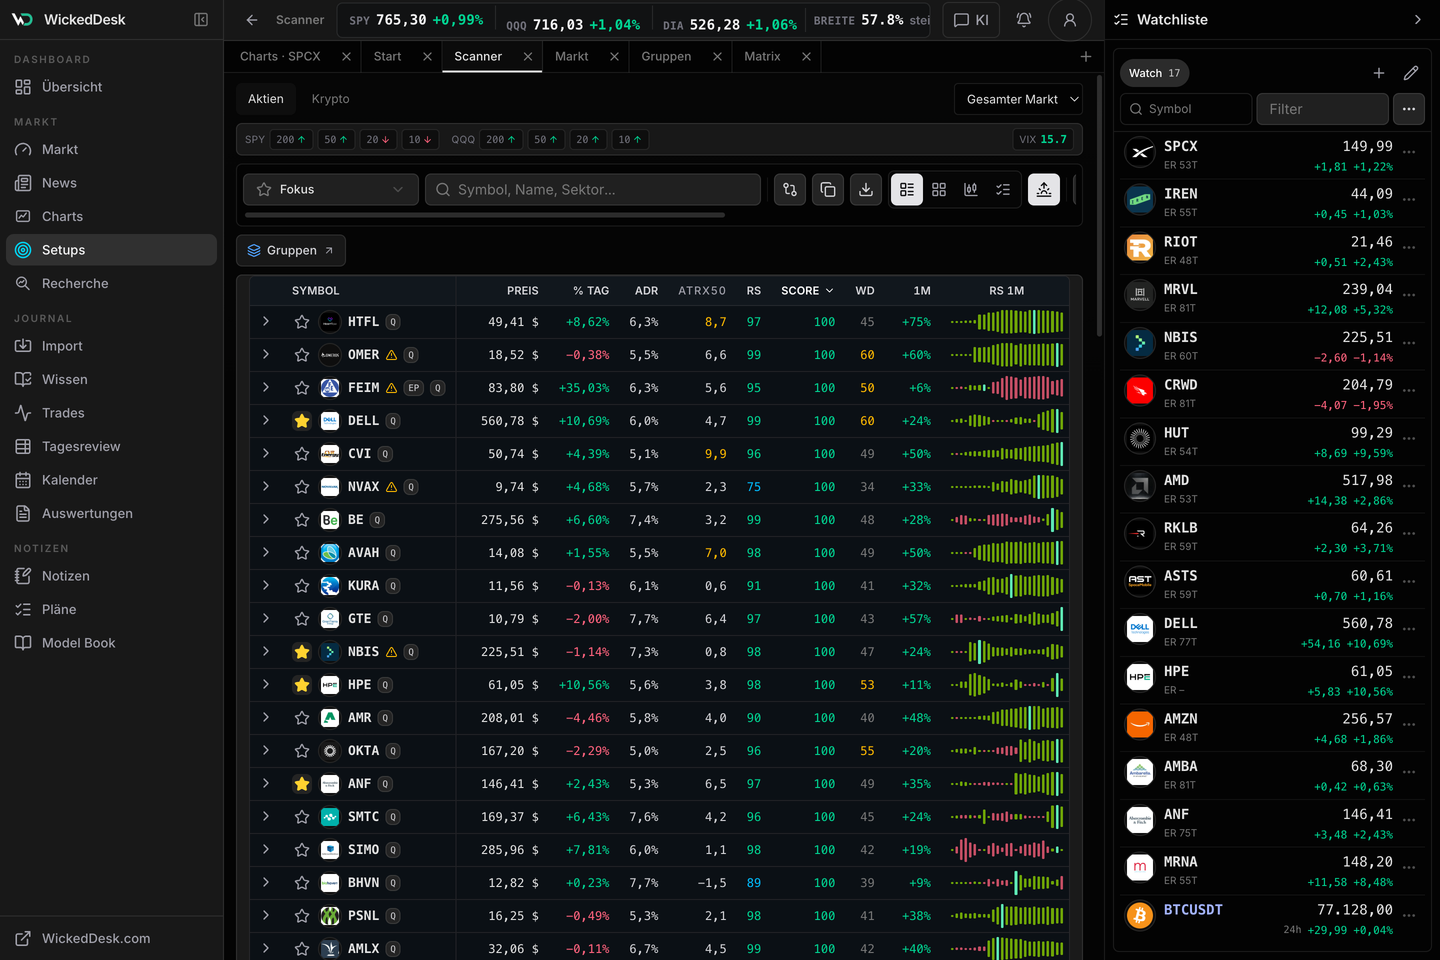This screenshot has height=960, width=1440.
Task: Open Auswertungen in the sidebar
Action: [x=111, y=513]
